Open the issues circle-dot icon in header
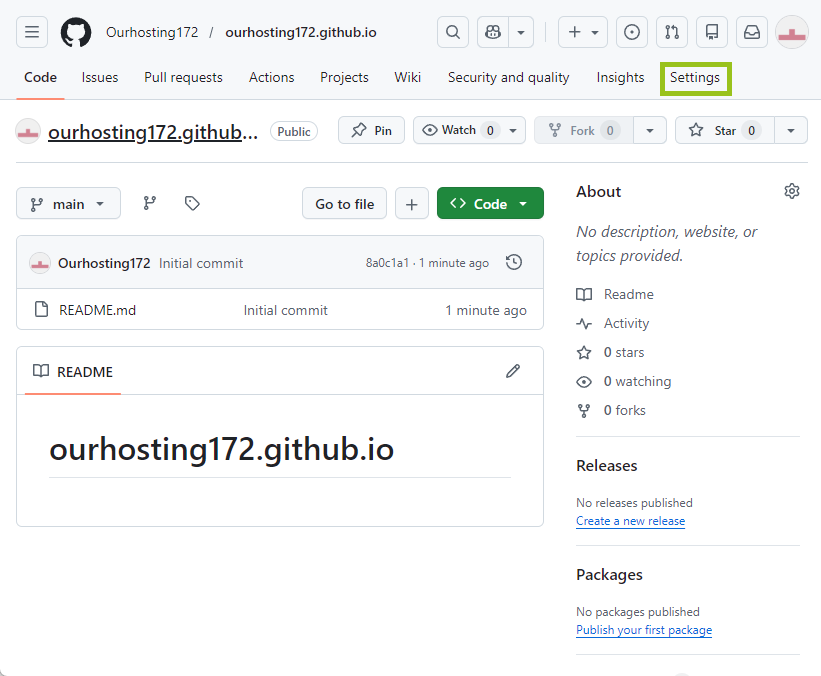The height and width of the screenshot is (676, 821). tap(632, 32)
